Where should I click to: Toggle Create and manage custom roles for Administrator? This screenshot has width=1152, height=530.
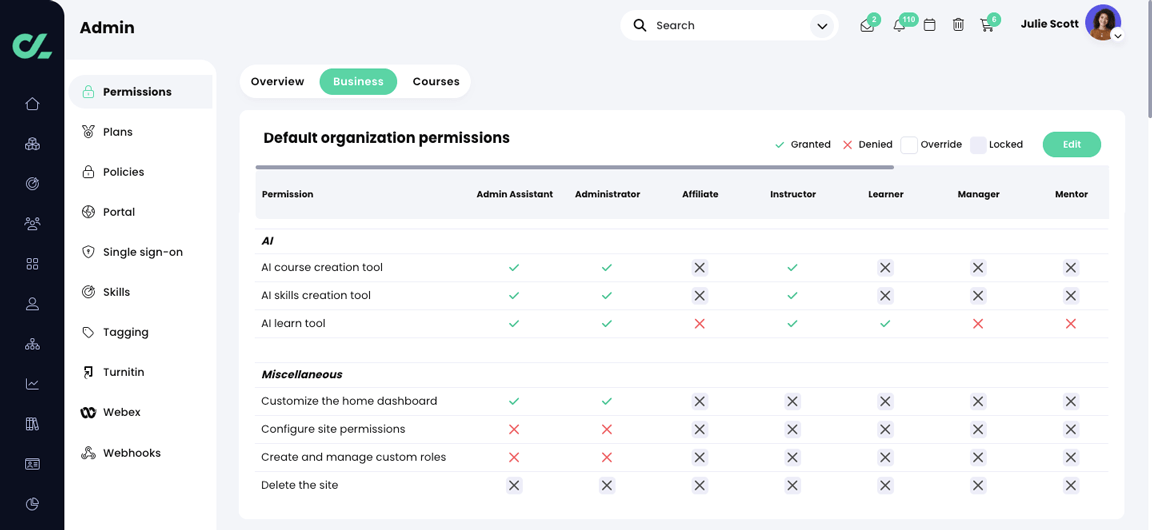point(606,457)
